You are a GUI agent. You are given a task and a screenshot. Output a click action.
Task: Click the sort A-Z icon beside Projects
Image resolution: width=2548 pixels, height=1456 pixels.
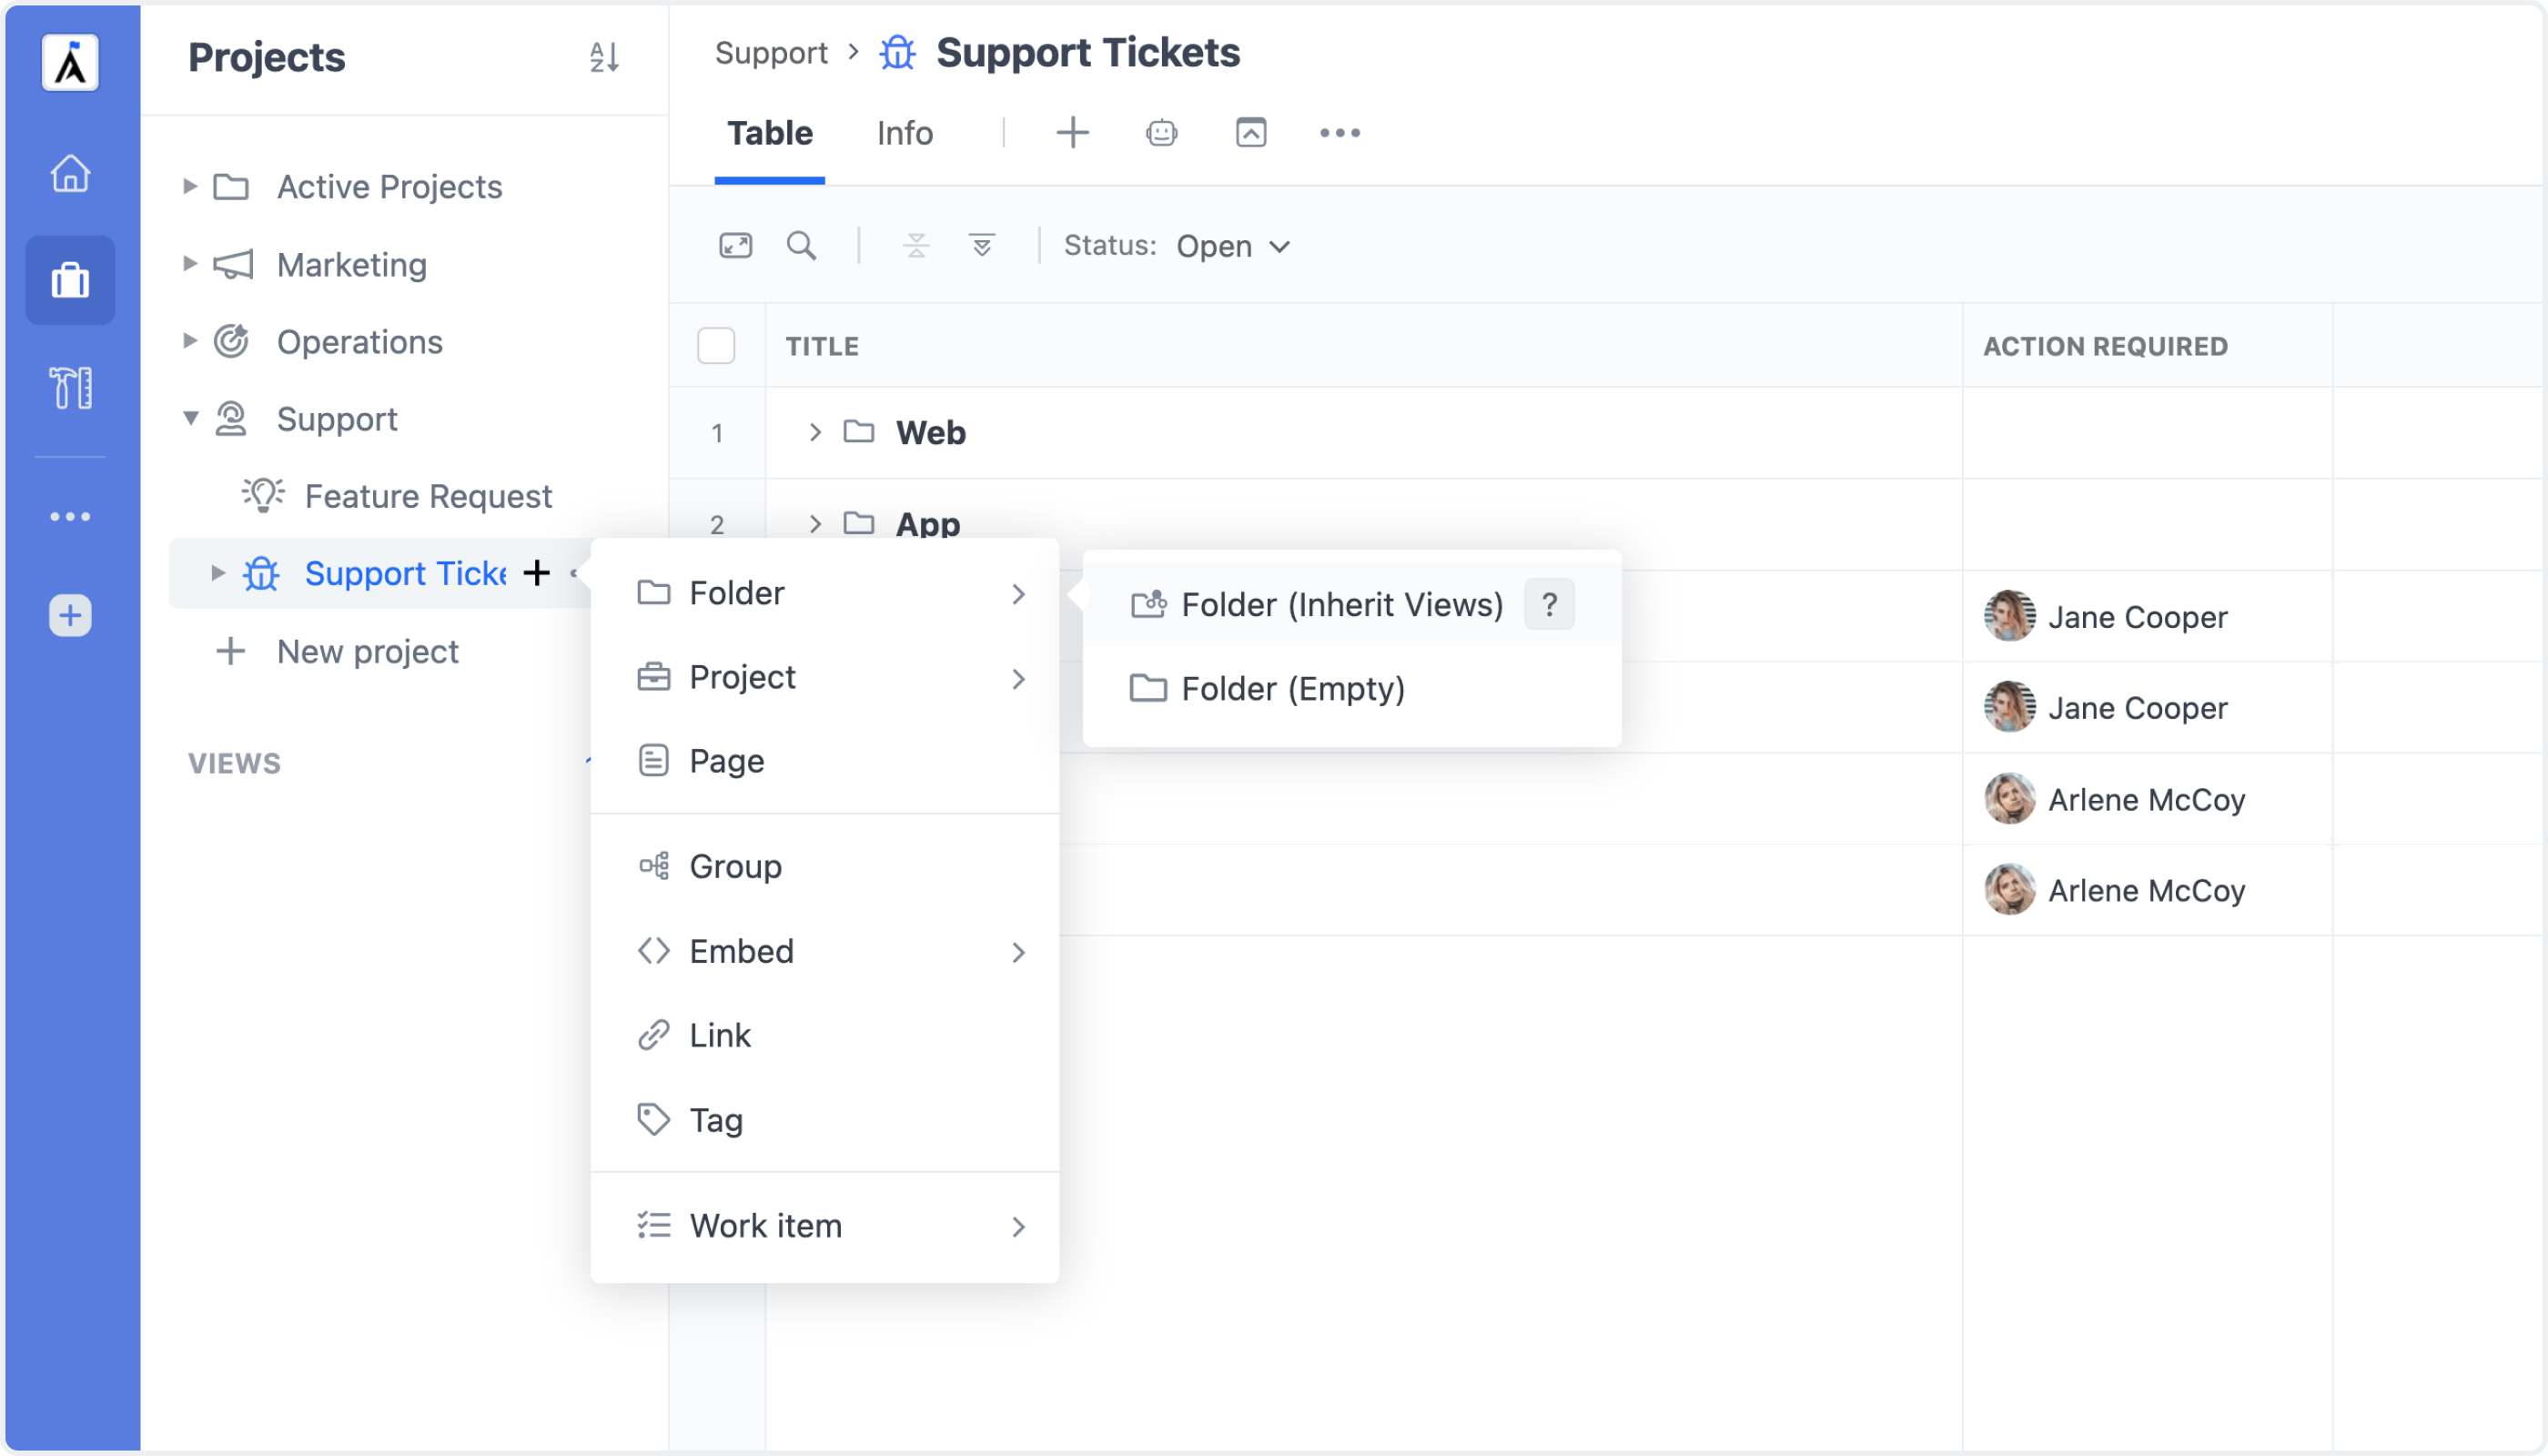pos(604,57)
